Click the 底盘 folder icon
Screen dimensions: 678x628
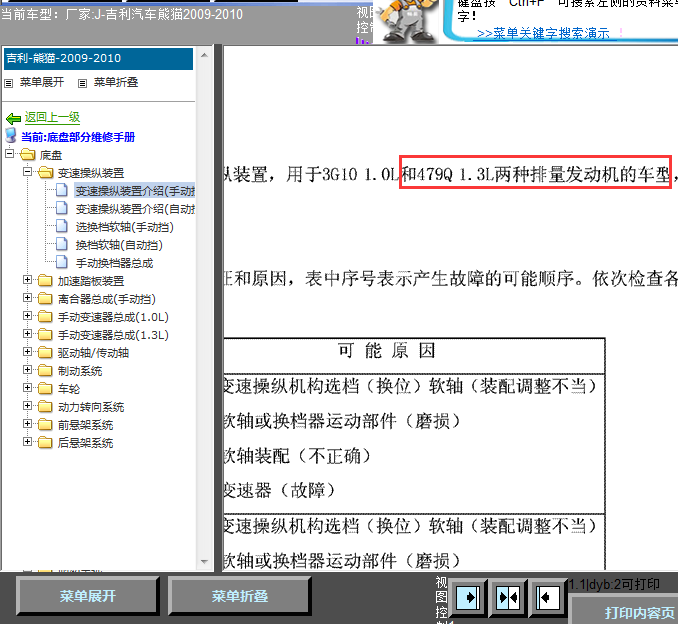(28, 154)
